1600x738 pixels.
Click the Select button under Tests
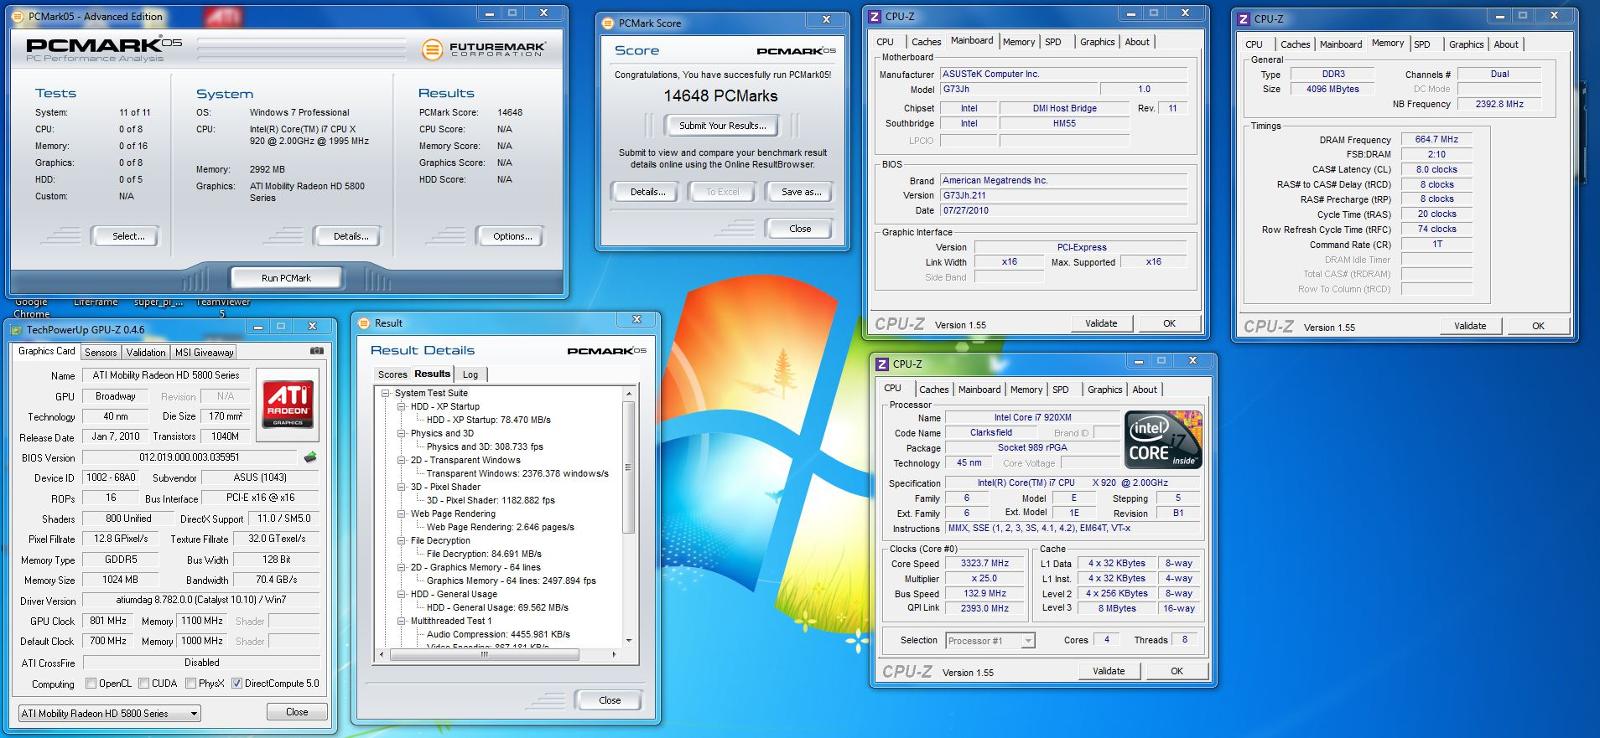128,236
